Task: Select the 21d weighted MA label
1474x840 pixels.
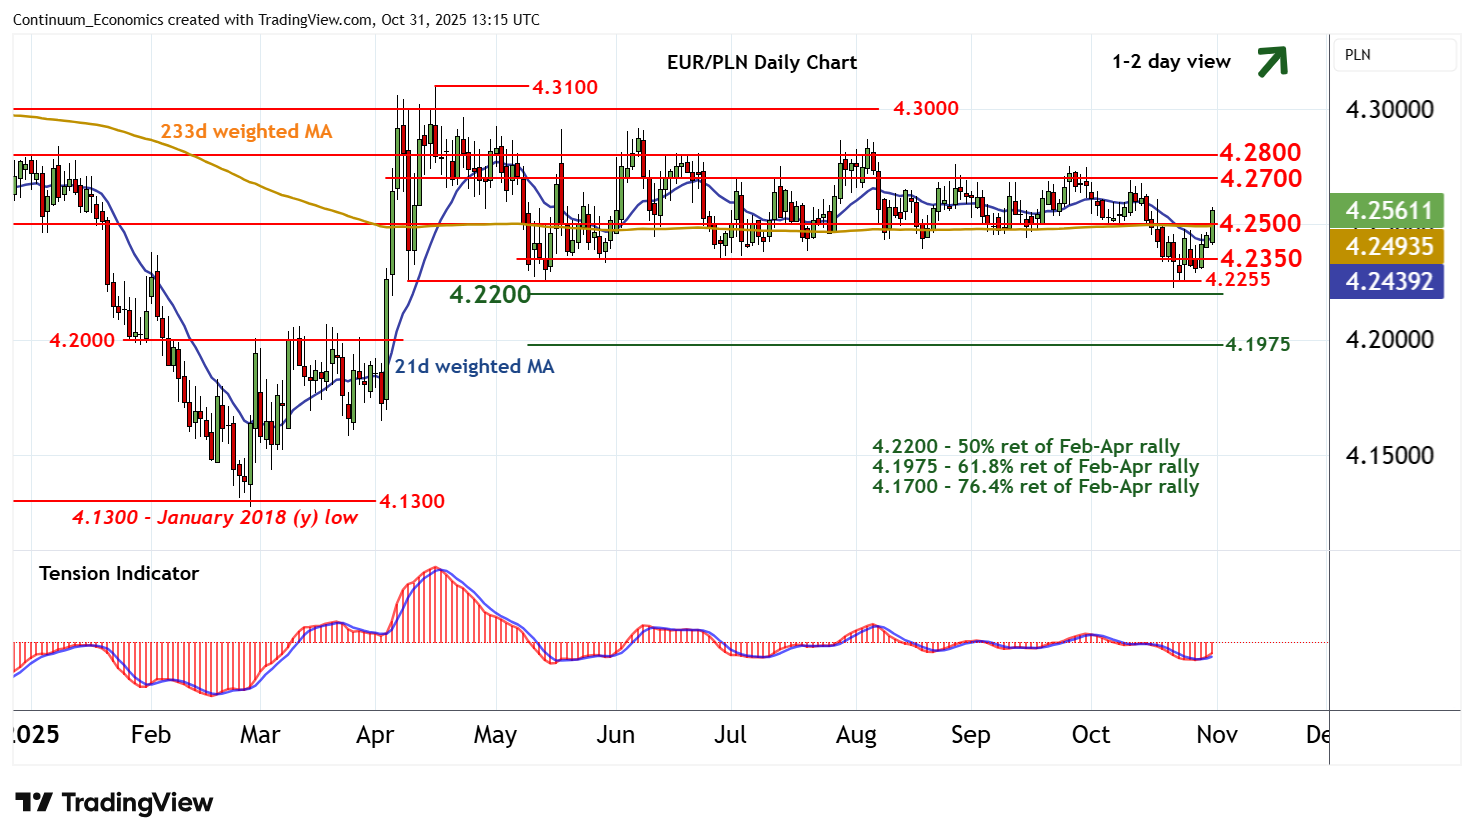Action: click(x=474, y=366)
